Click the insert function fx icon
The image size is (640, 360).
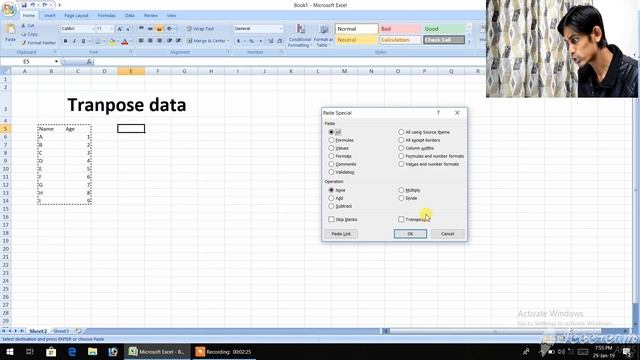[89, 62]
